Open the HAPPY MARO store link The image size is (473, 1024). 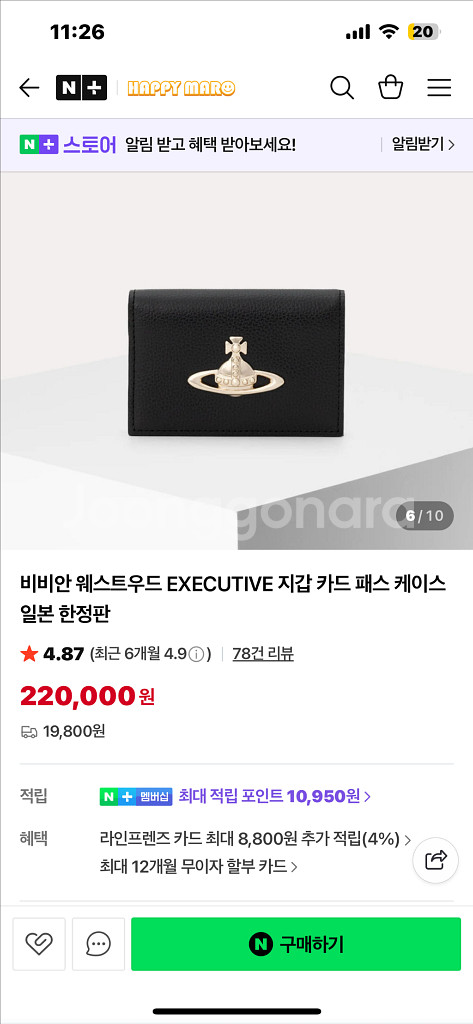[182, 88]
